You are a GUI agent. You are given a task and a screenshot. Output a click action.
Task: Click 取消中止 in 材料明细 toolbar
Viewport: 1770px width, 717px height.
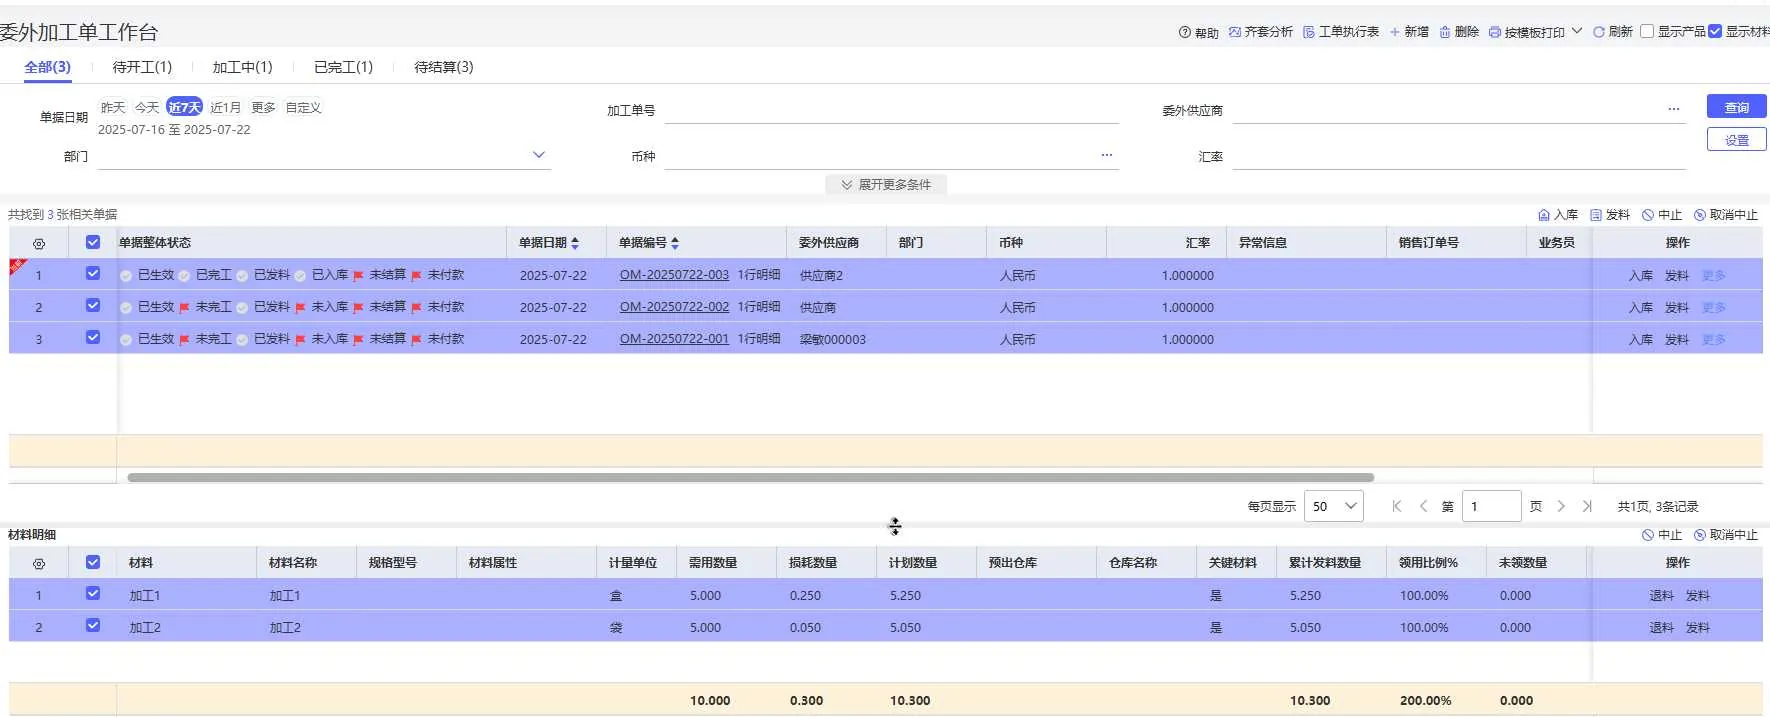pos(1726,535)
